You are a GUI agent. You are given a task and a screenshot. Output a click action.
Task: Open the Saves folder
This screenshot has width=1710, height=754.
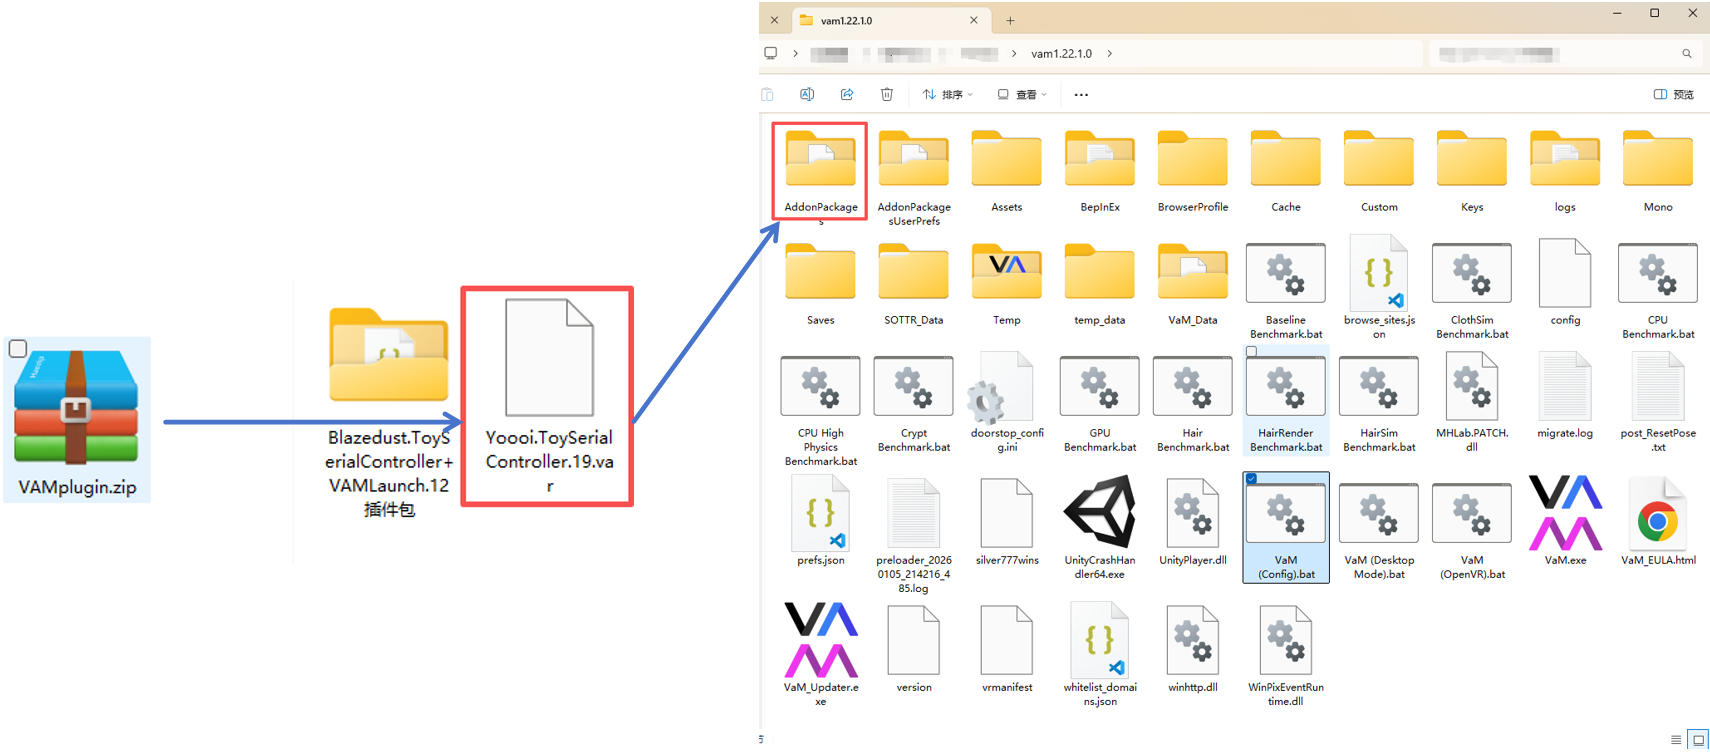click(x=820, y=284)
